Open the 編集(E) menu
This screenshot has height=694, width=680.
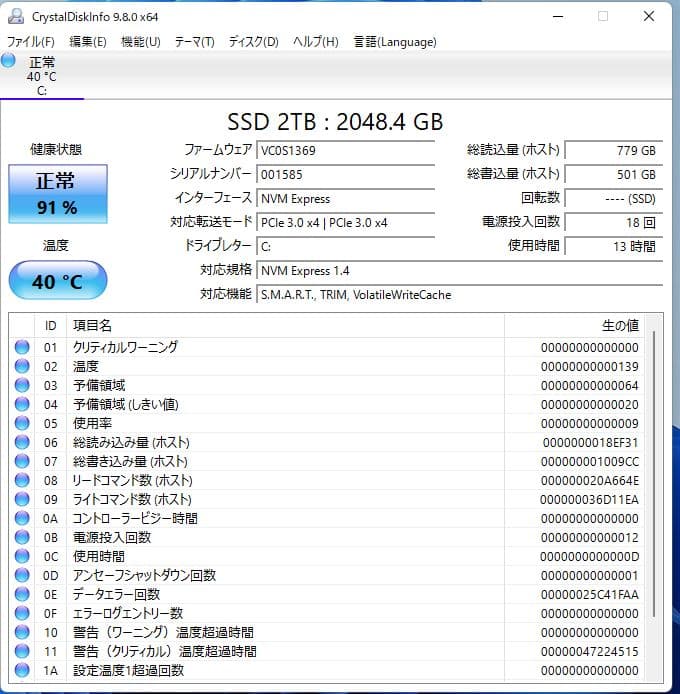pyautogui.click(x=88, y=42)
